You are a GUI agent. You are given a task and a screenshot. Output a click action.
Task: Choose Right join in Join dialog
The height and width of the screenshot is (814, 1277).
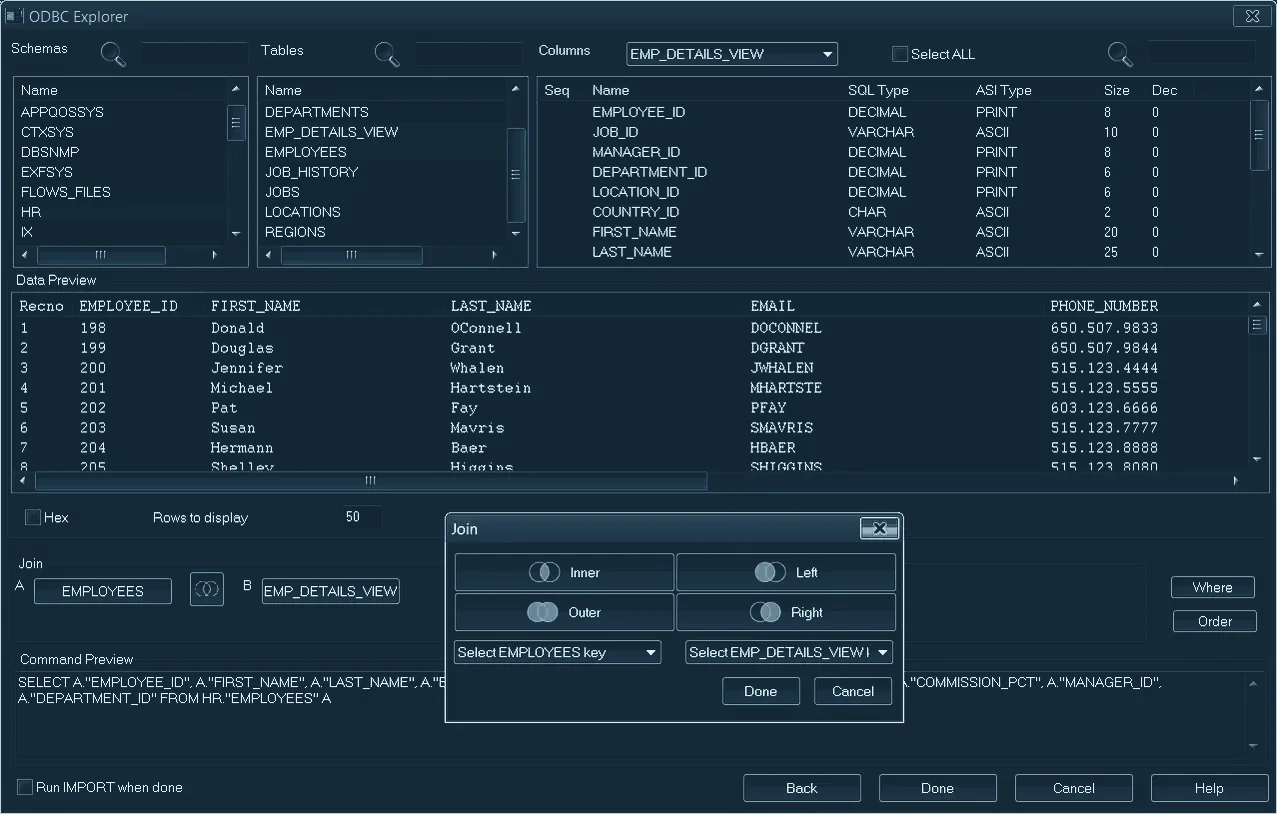[x=786, y=612]
